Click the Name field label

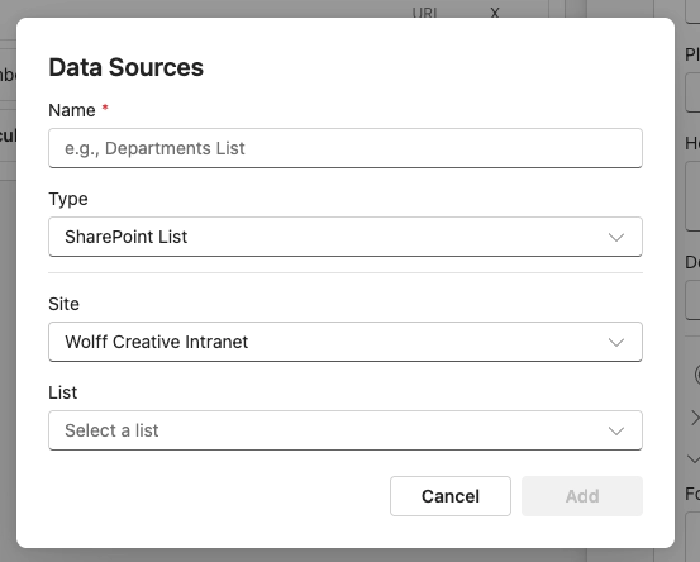coord(71,110)
